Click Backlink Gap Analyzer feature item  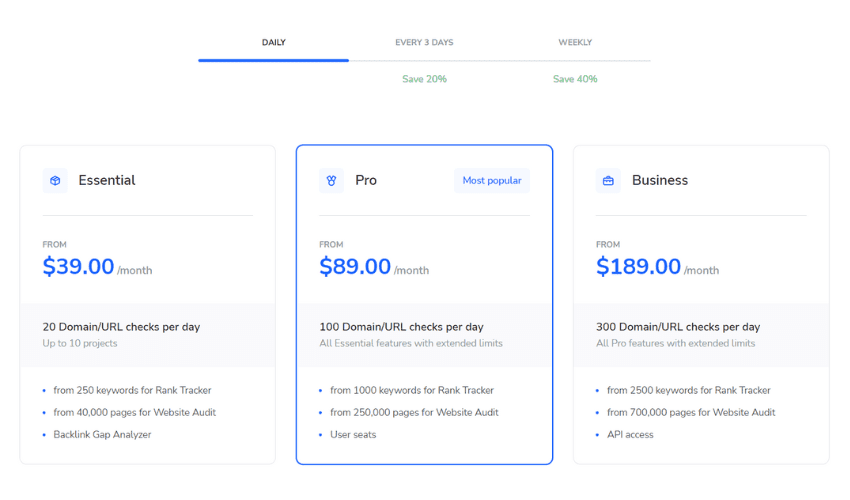[102, 434]
